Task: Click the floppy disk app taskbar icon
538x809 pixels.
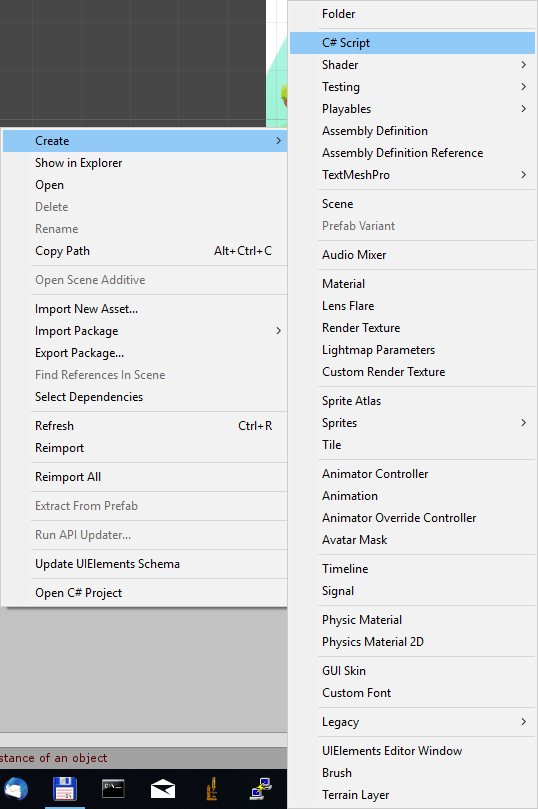Action: [x=65, y=789]
